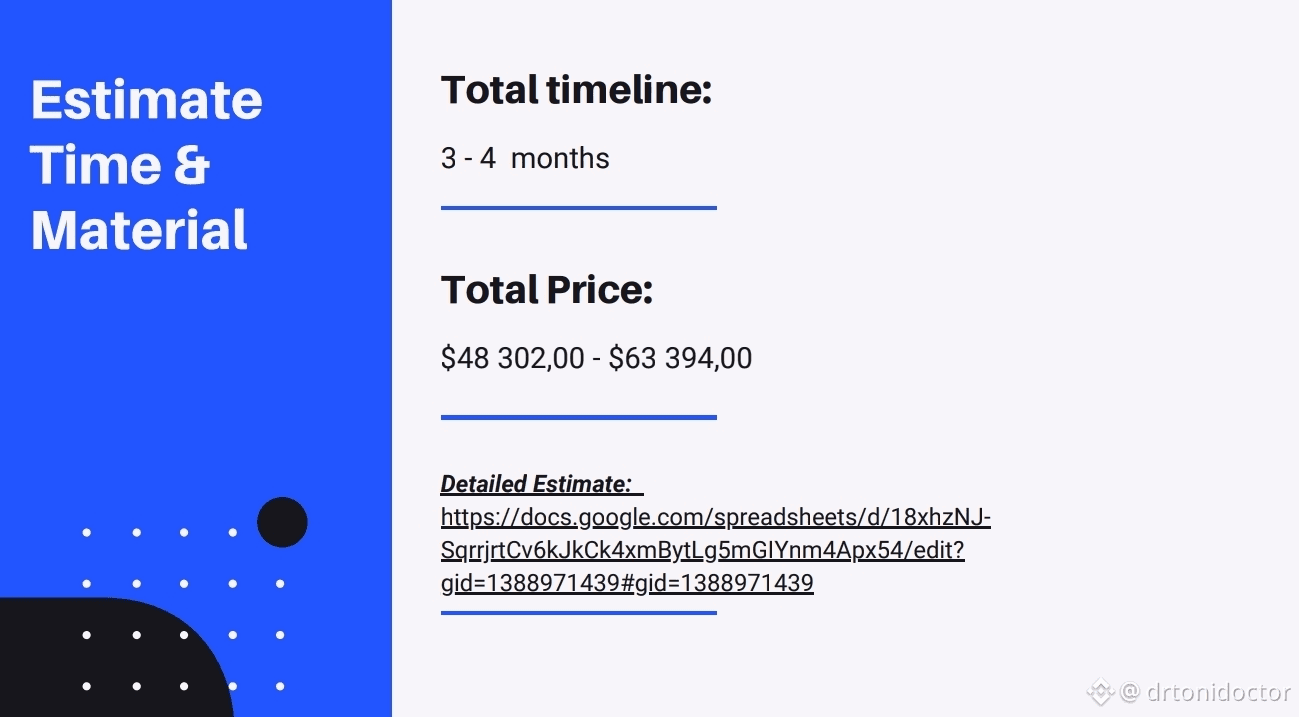
Task: Select the black circle on blue panel
Action: pos(282,522)
